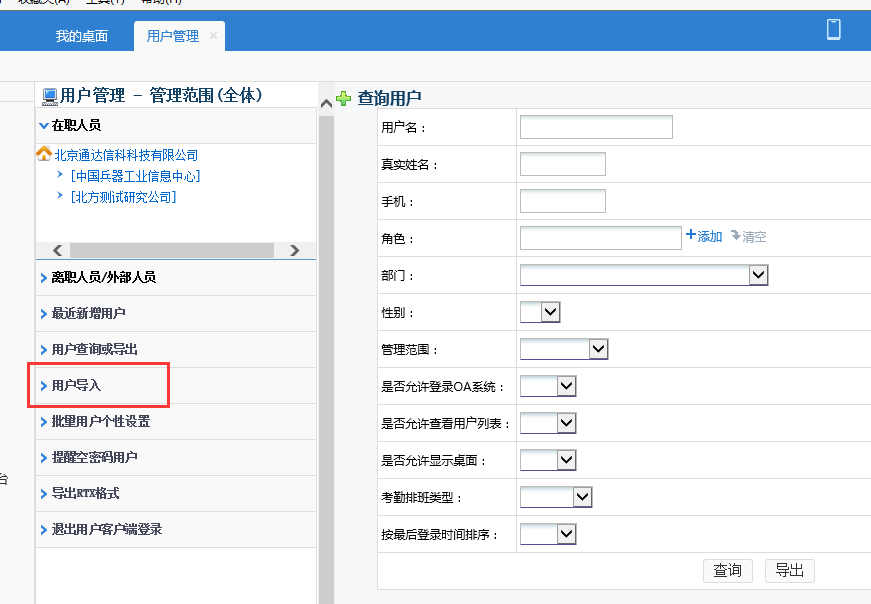Click 清空 to clear the role field
This screenshot has height=604, width=871.
[x=749, y=237]
